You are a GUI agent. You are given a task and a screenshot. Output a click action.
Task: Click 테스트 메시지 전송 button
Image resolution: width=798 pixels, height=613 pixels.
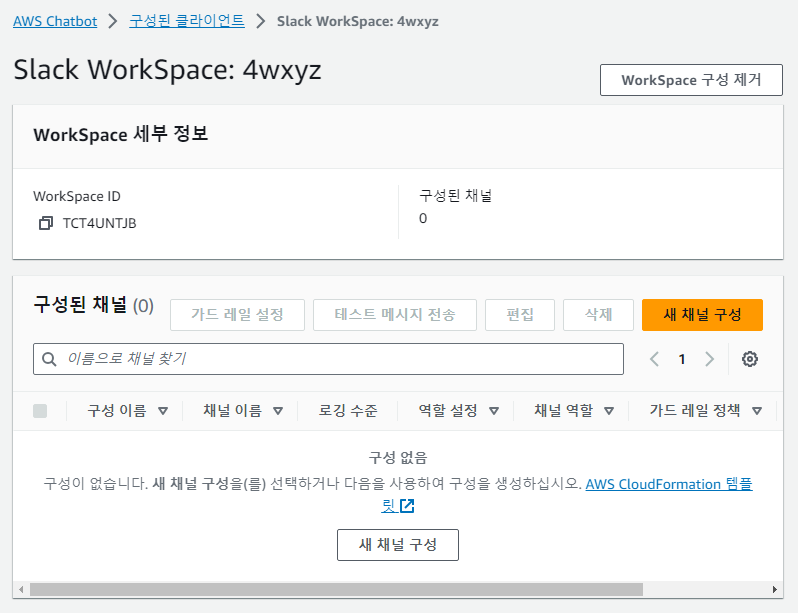(395, 315)
